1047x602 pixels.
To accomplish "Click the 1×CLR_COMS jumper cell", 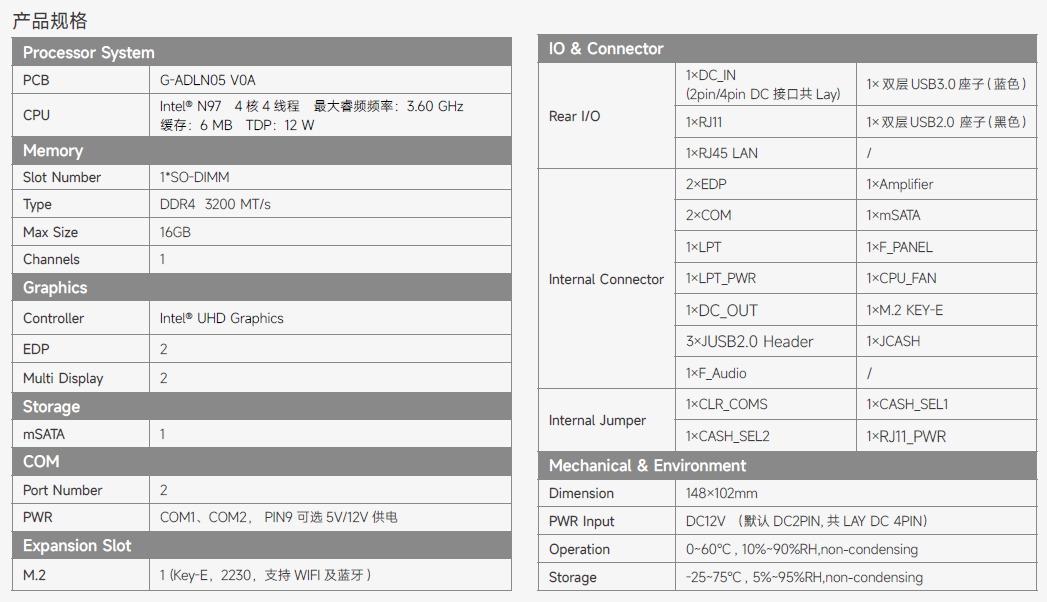I will point(726,404).
